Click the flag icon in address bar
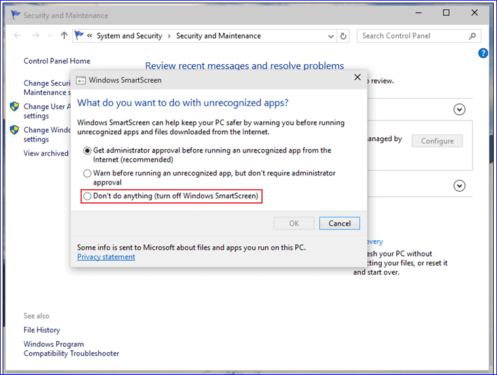 (79, 35)
